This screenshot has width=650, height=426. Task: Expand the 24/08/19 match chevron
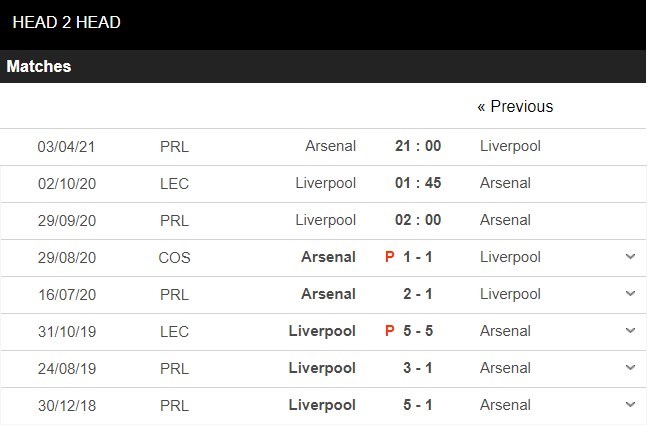pyautogui.click(x=630, y=368)
